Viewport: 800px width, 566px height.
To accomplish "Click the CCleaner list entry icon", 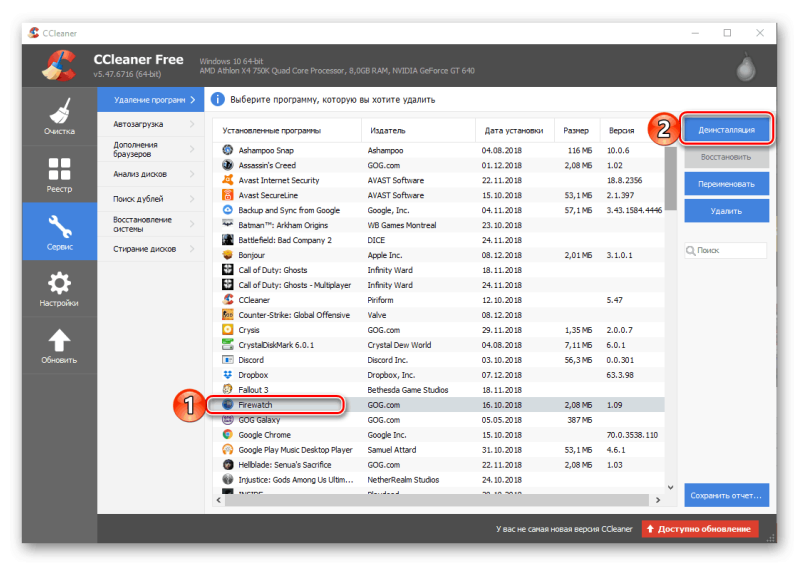I will (x=228, y=300).
